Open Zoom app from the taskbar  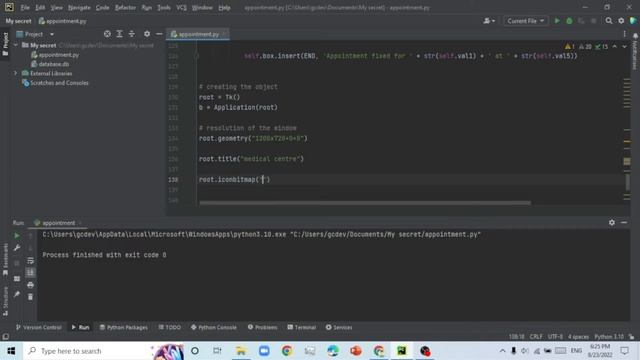[x=264, y=351]
